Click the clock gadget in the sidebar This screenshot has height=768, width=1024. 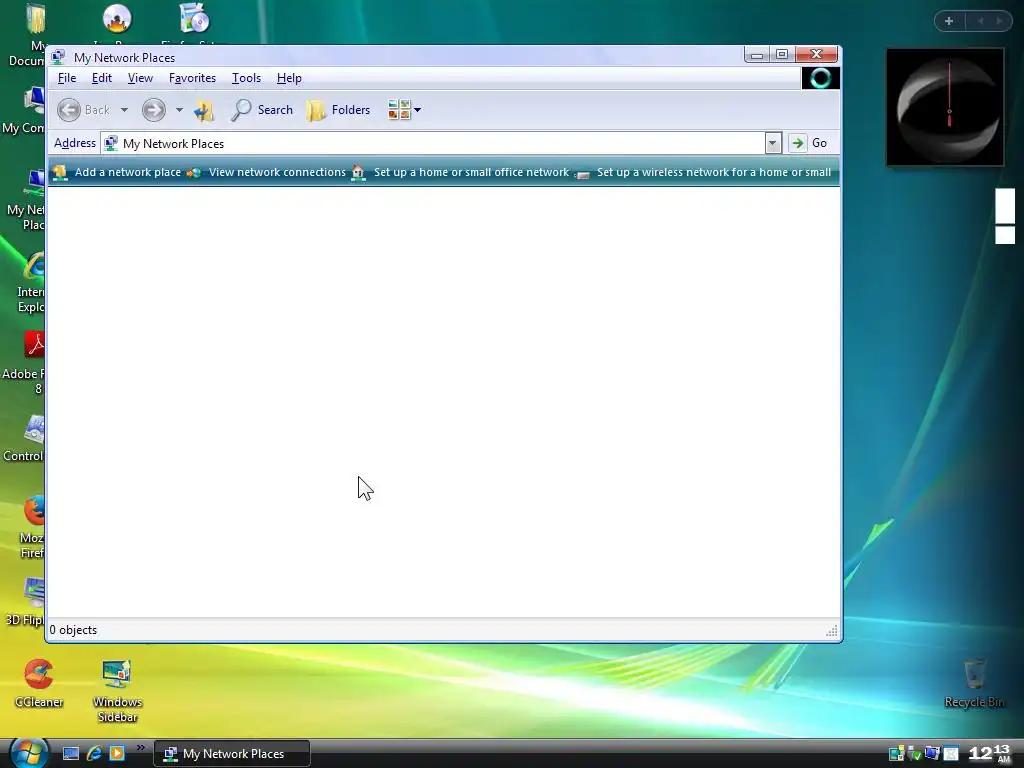pyautogui.click(x=945, y=107)
